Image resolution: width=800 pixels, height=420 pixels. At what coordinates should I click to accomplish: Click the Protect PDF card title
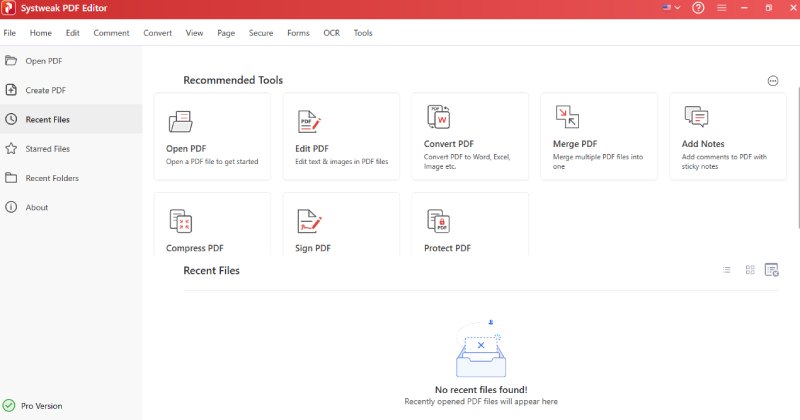[x=447, y=248]
